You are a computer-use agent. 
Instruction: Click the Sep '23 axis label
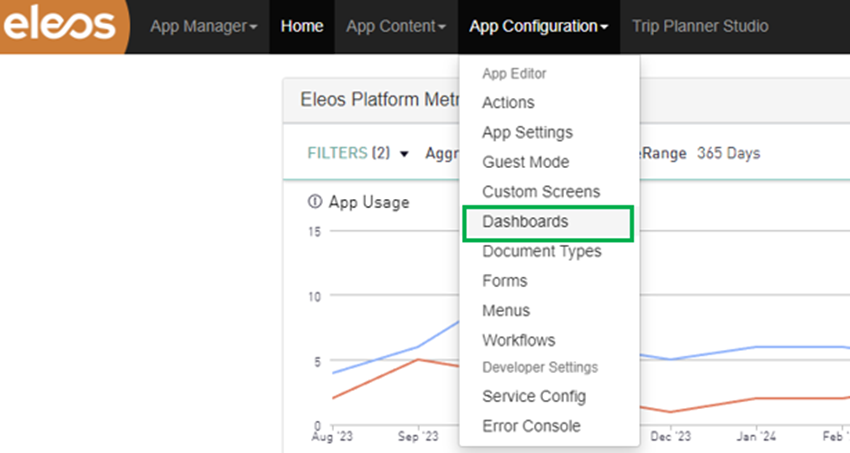coord(418,437)
